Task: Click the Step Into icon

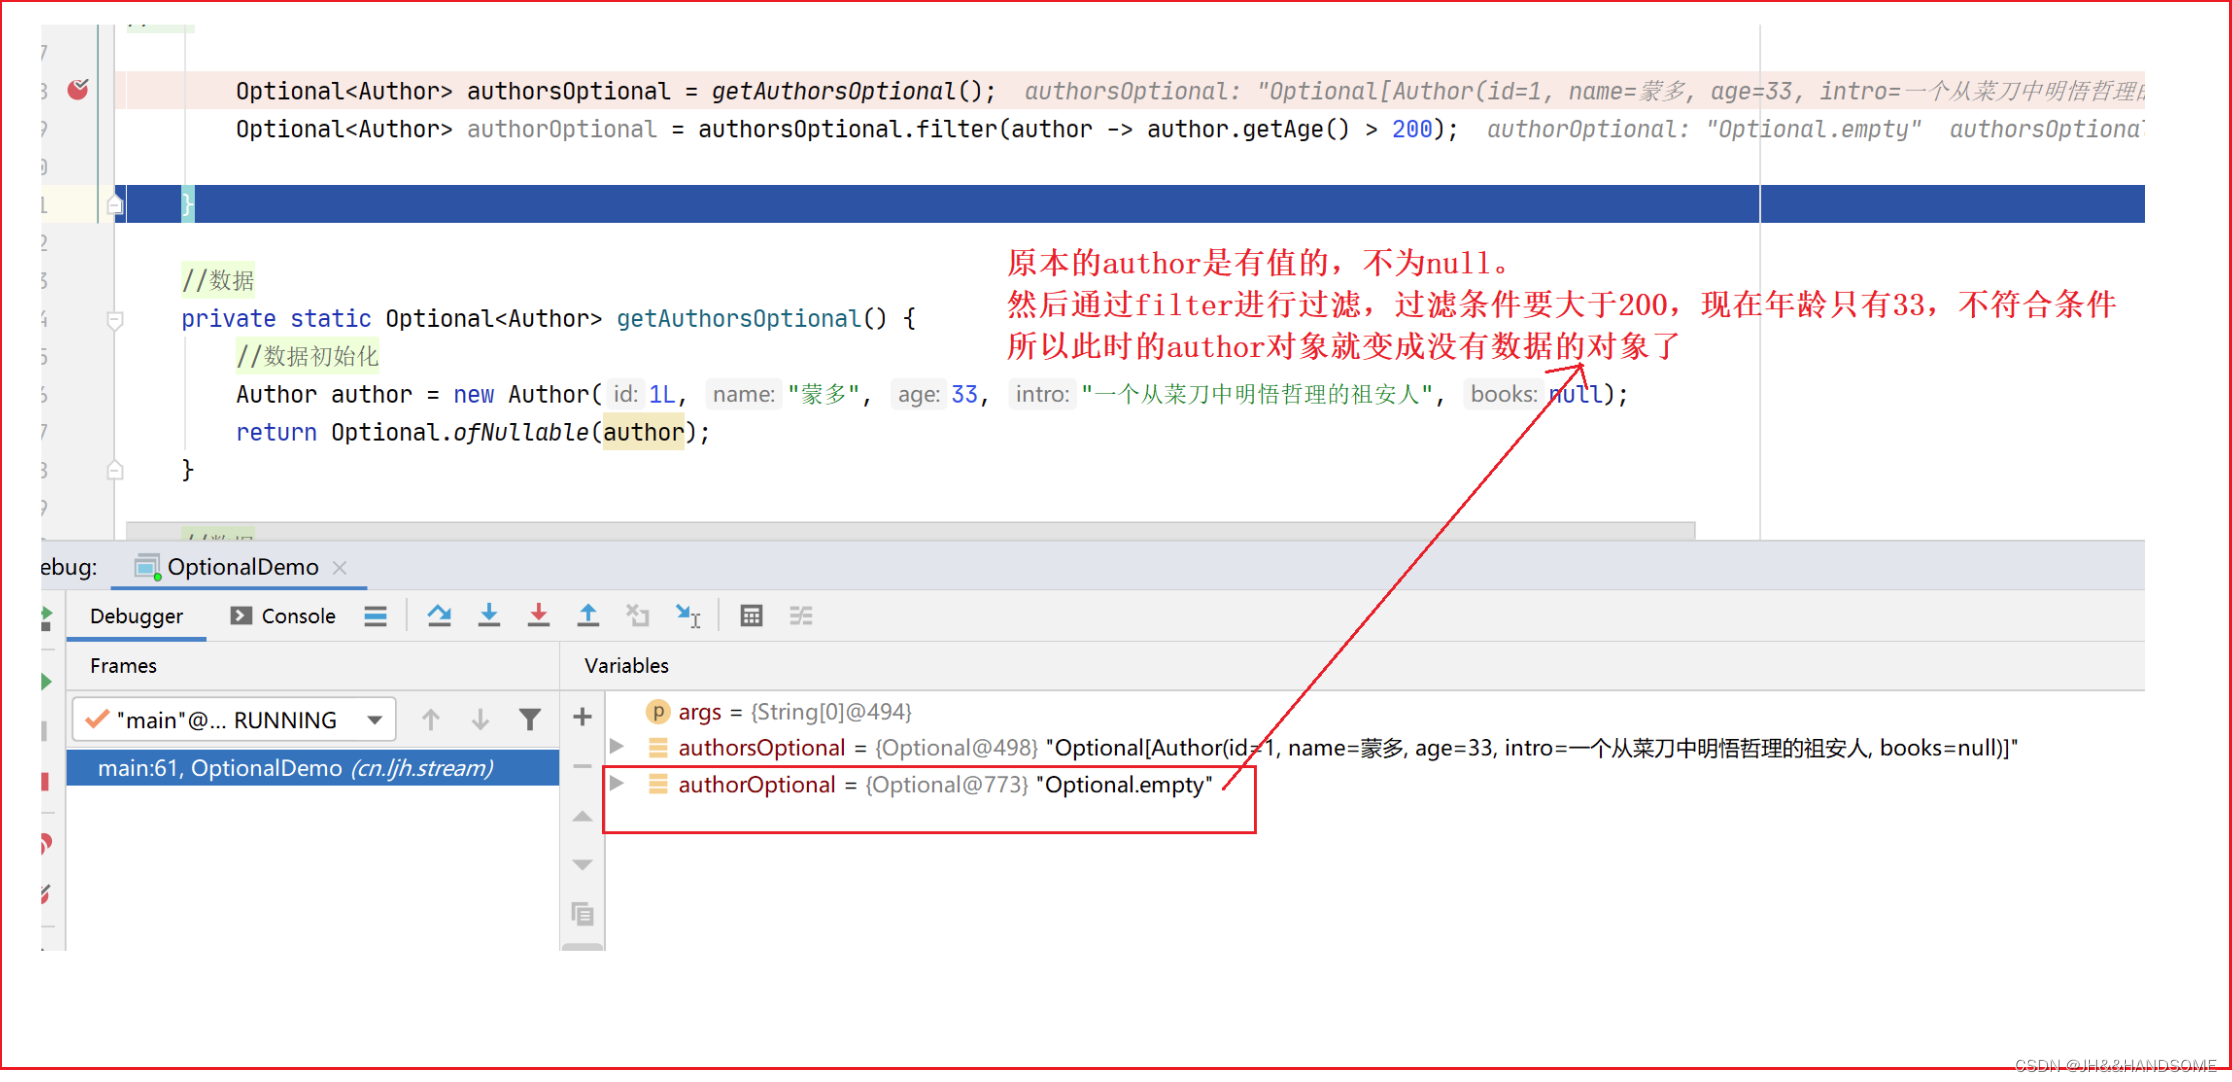Action: pyautogui.click(x=489, y=616)
